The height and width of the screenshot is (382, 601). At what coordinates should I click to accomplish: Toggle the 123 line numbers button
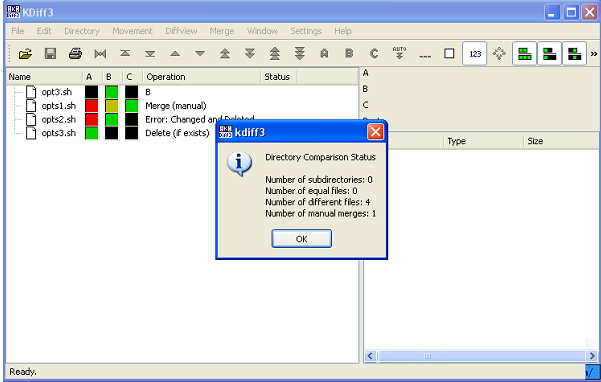tap(475, 54)
